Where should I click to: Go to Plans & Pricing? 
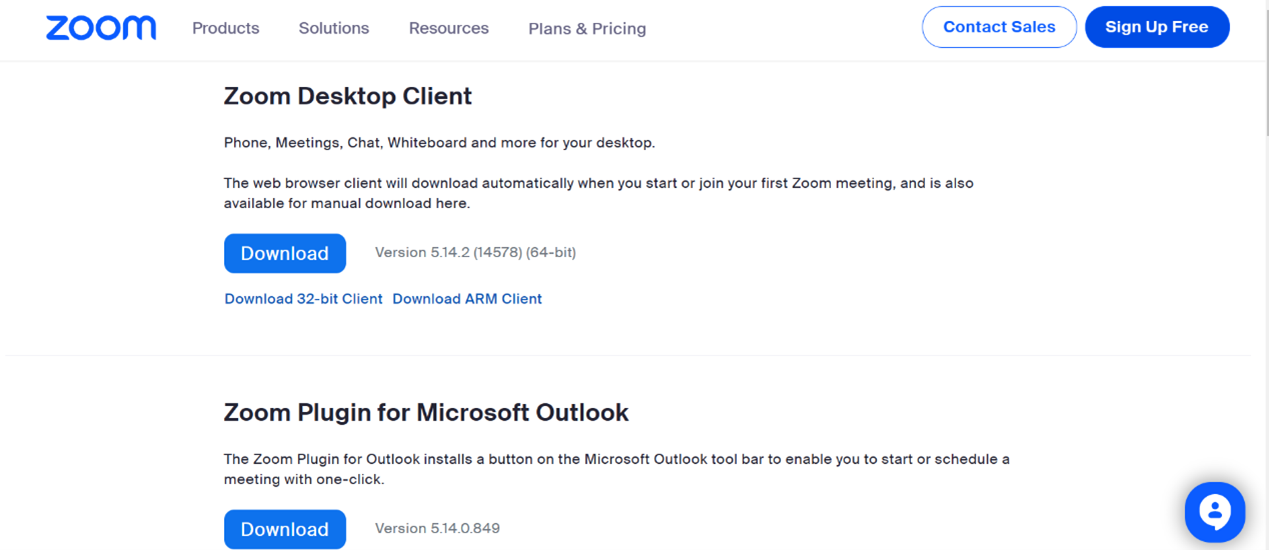click(587, 29)
